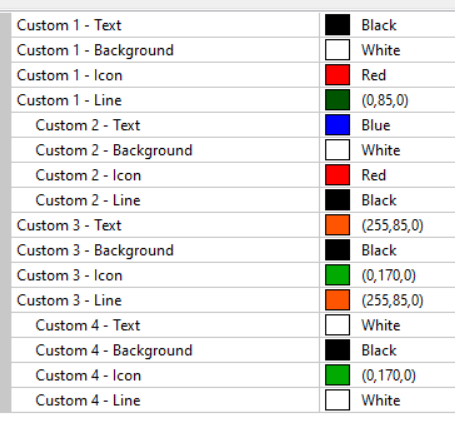Click the (0,85,0) value of Custom 1 - Line
The image size is (455, 421).
pos(385,100)
